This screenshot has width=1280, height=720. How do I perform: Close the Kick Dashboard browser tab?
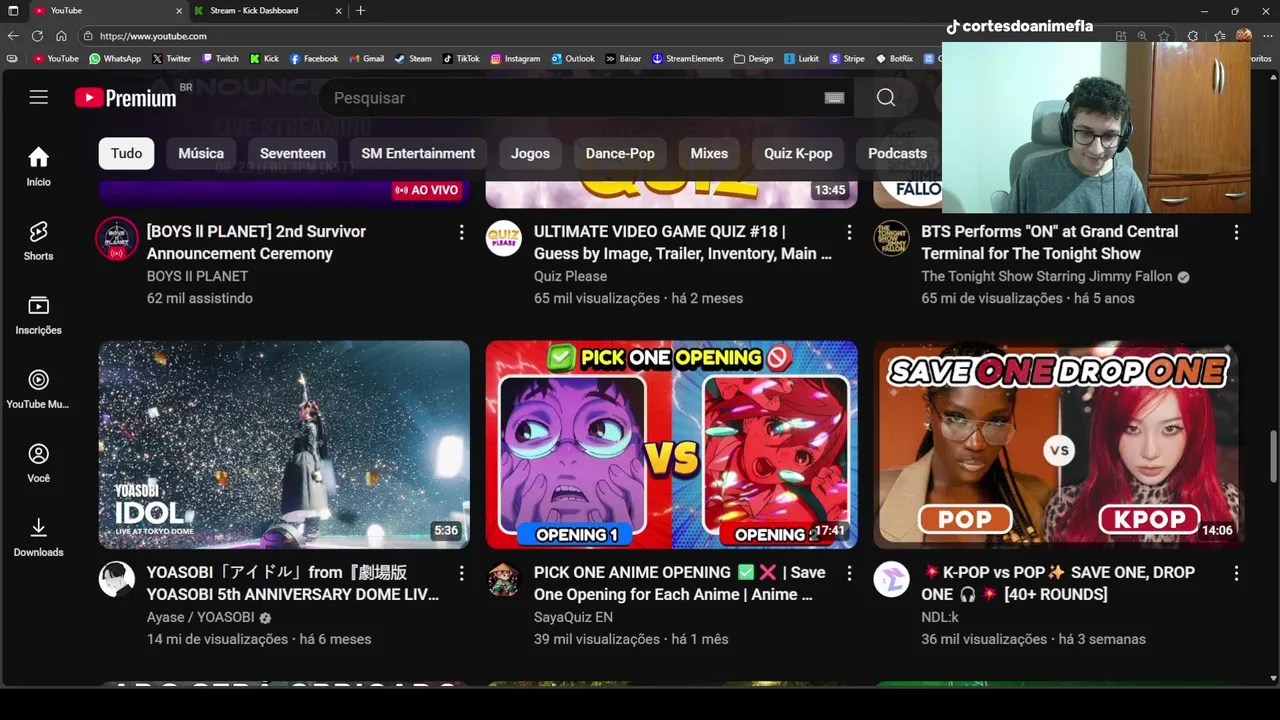coord(339,11)
